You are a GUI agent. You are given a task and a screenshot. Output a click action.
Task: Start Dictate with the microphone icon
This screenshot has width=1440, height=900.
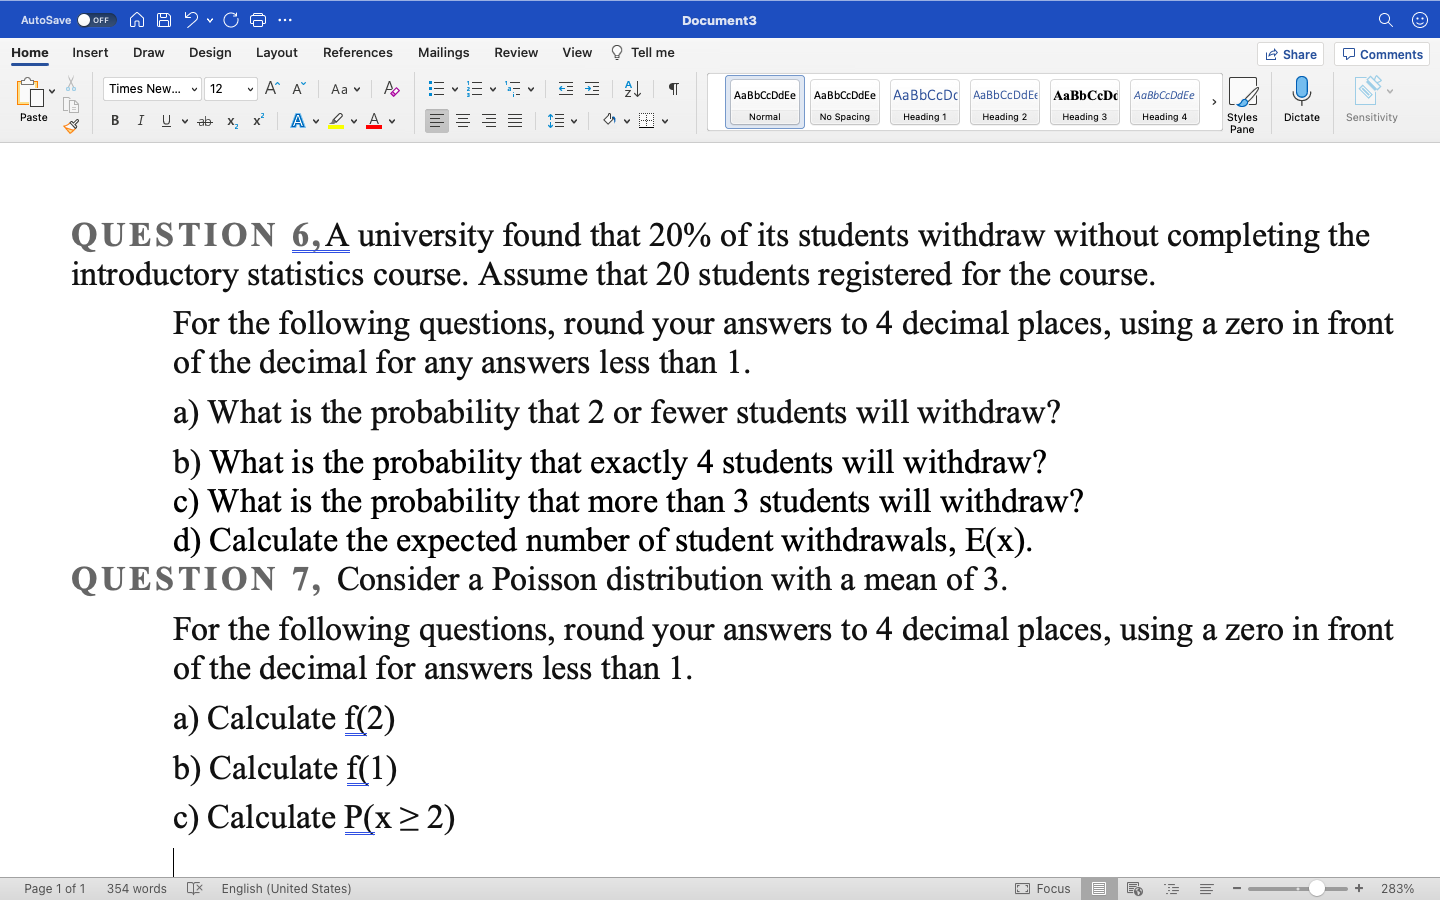click(1301, 100)
